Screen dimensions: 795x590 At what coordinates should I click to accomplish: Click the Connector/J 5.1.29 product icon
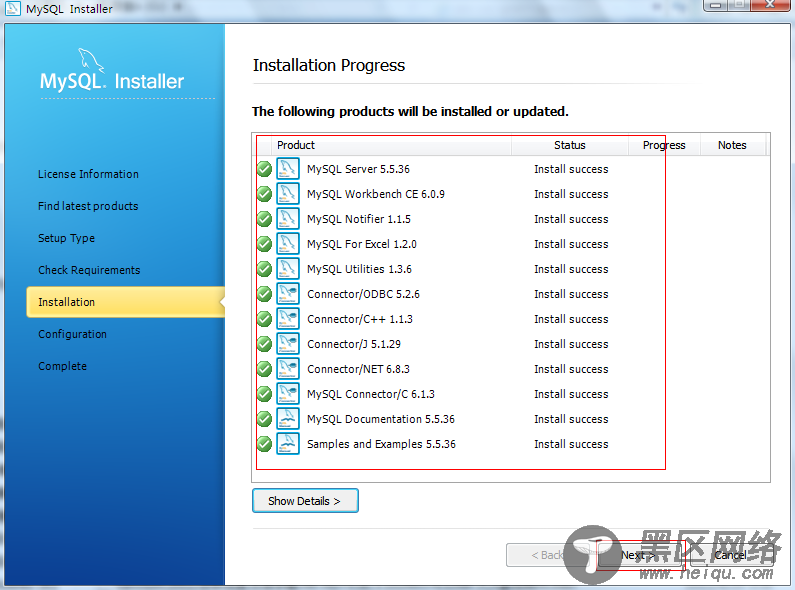(287, 344)
